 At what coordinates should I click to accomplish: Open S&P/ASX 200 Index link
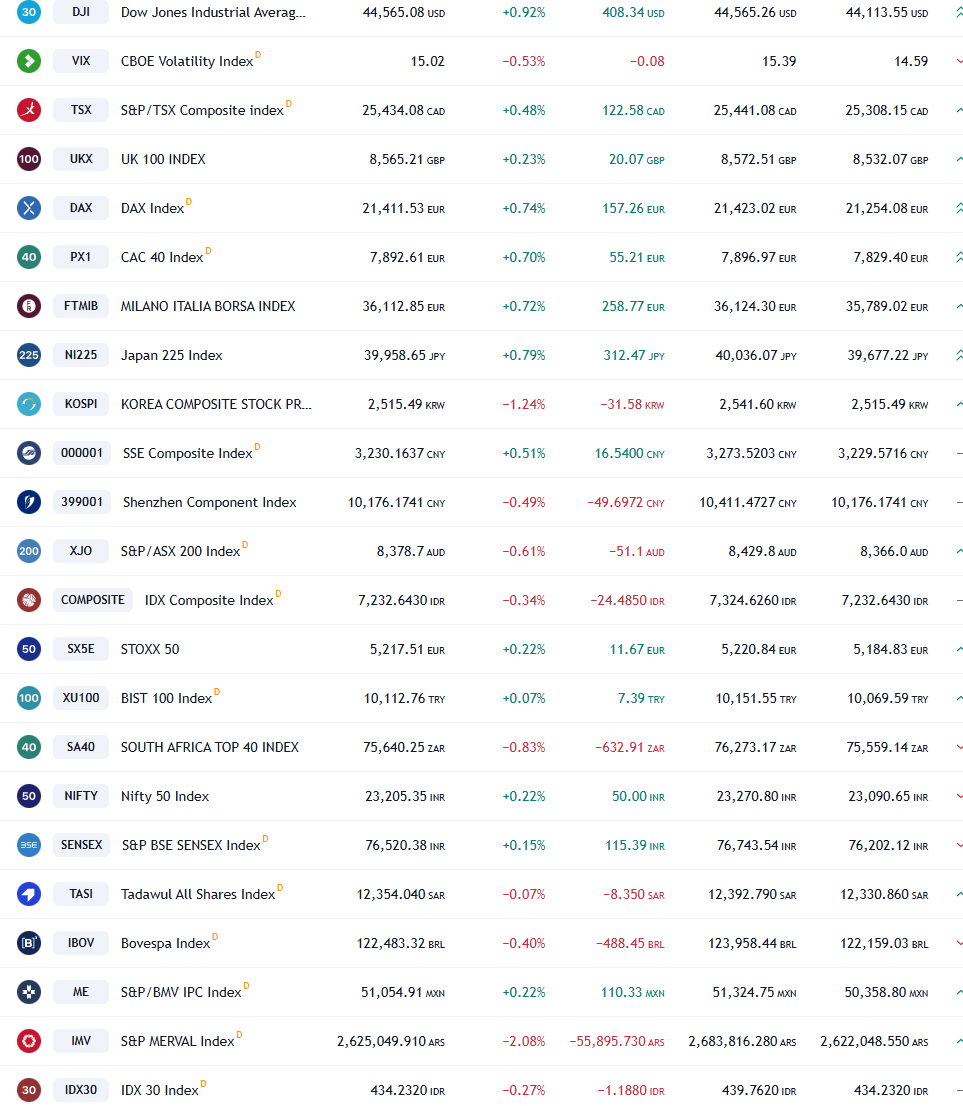pos(181,551)
